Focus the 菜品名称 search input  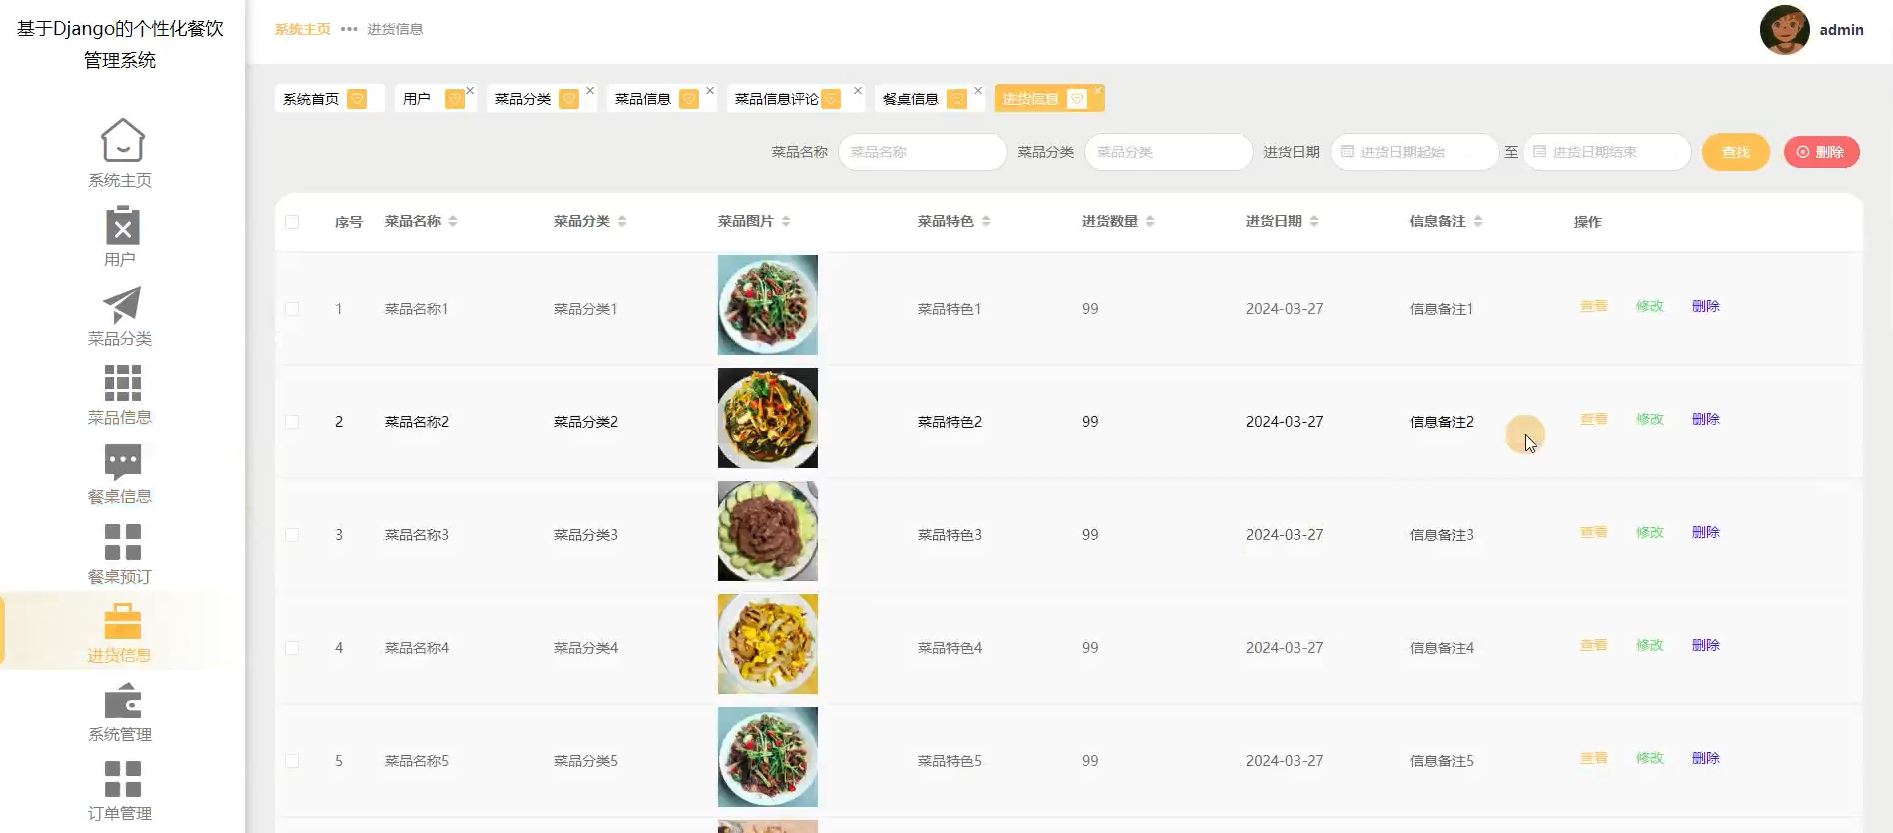[x=923, y=152]
